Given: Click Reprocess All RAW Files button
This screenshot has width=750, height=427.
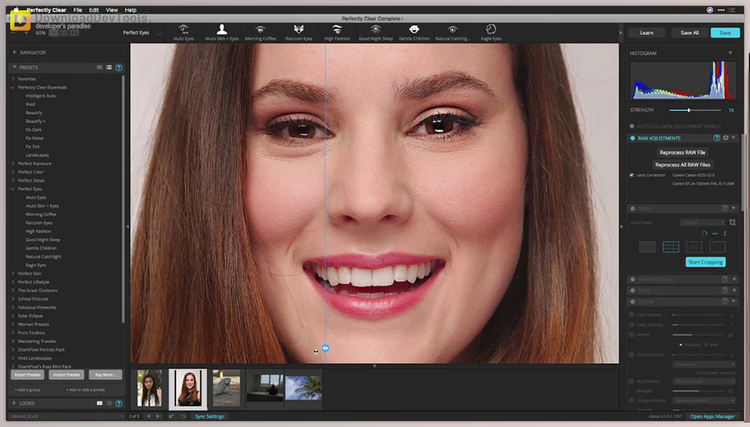Looking at the screenshot, I should (x=683, y=164).
